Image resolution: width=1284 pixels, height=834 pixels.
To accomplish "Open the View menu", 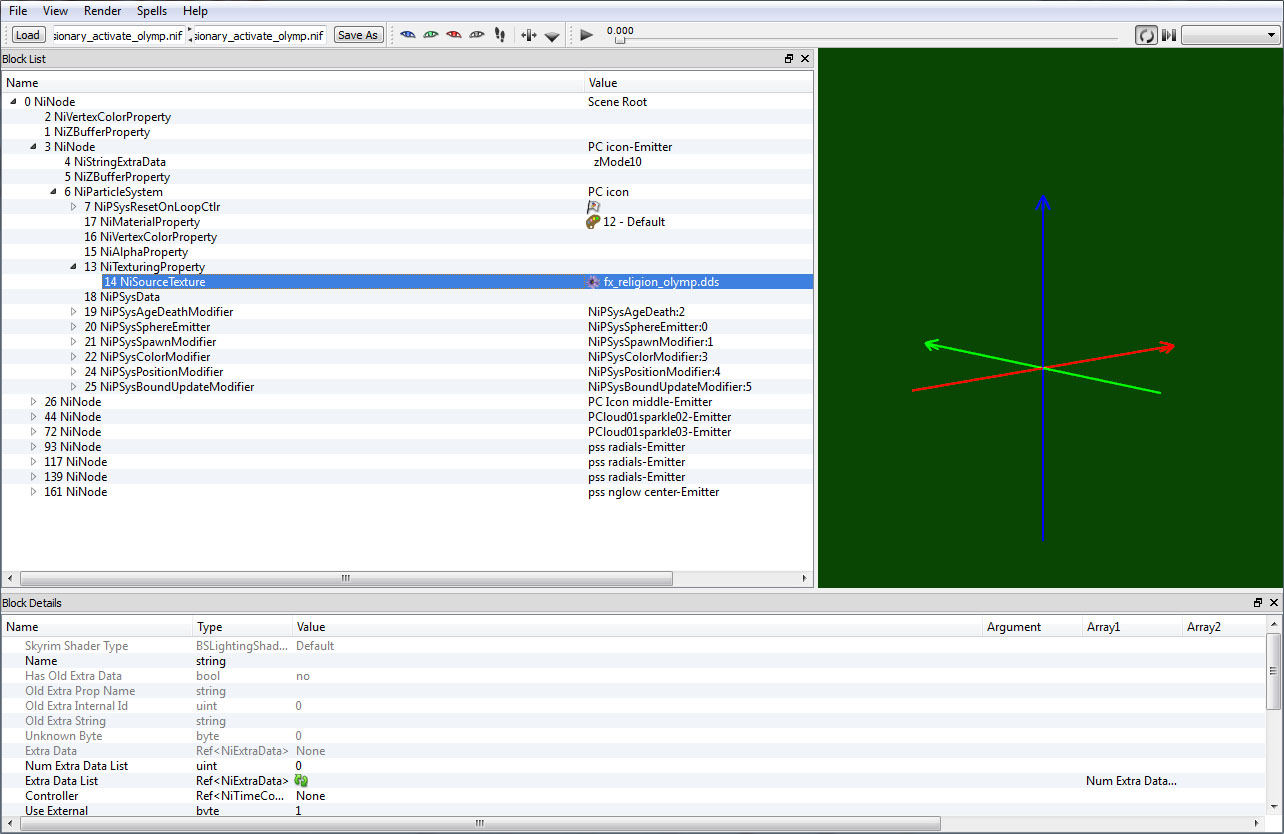I will [x=56, y=11].
